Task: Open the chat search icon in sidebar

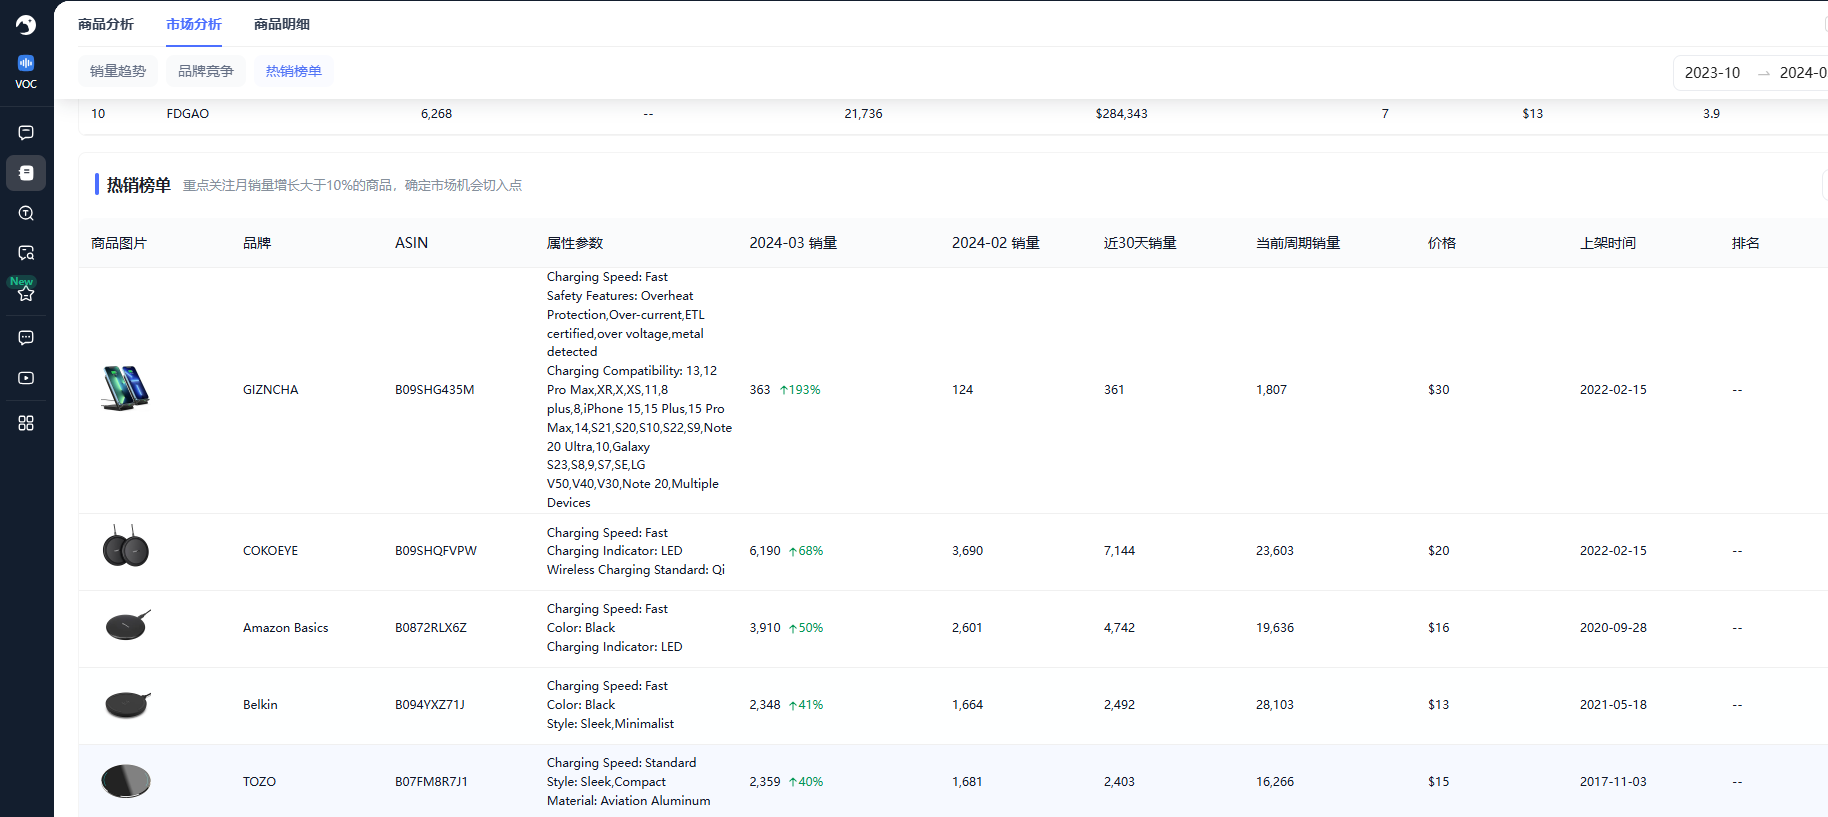Action: (26, 253)
